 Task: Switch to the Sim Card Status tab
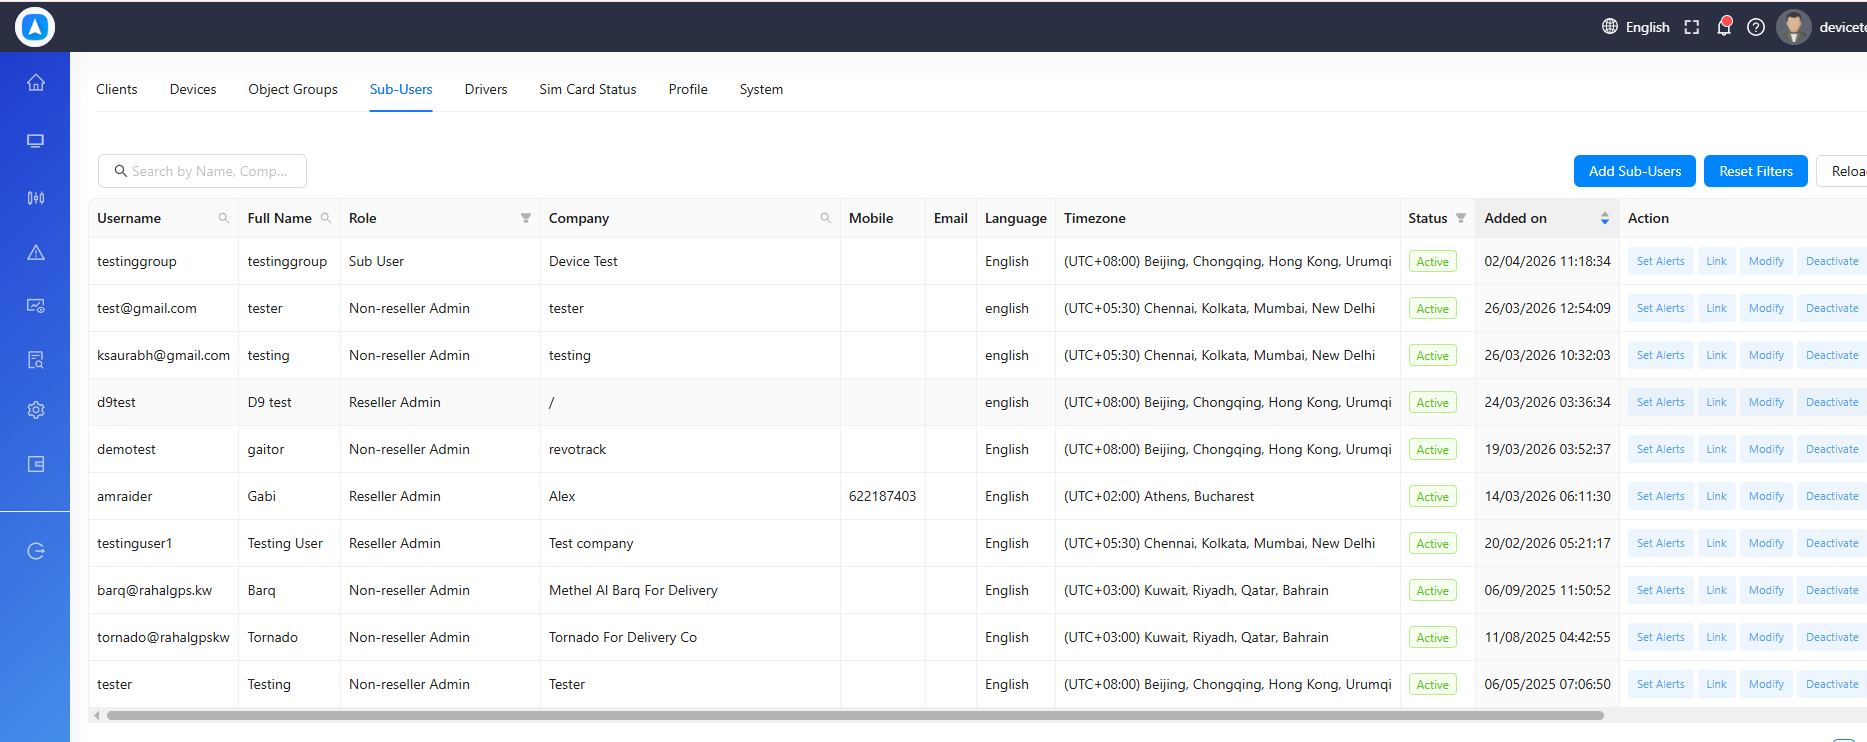(x=588, y=89)
